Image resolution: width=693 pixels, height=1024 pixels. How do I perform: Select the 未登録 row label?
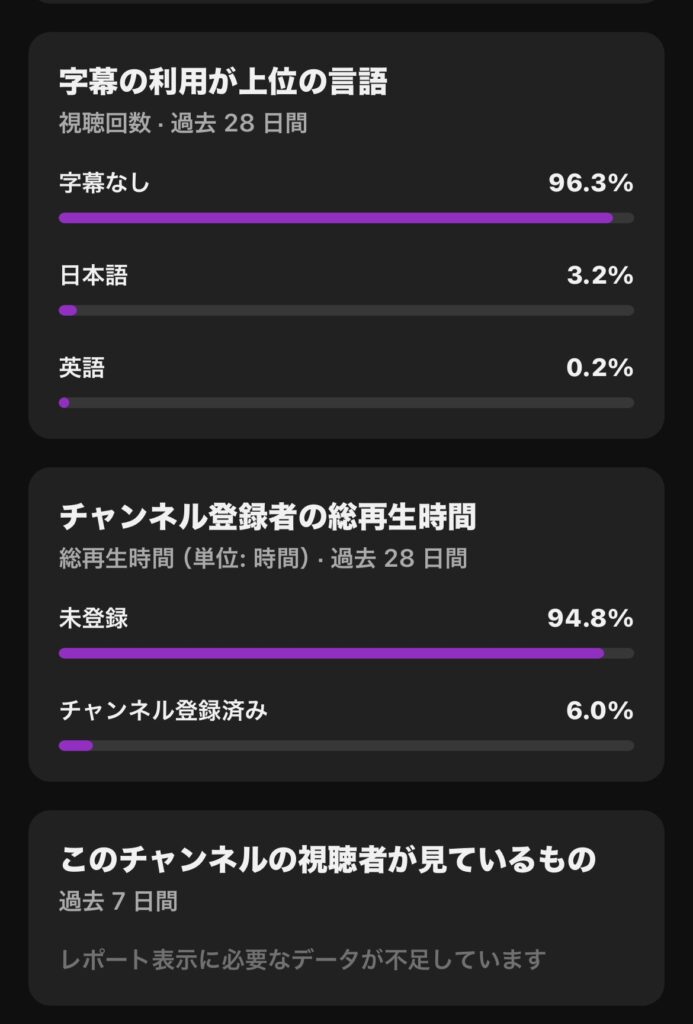93,618
